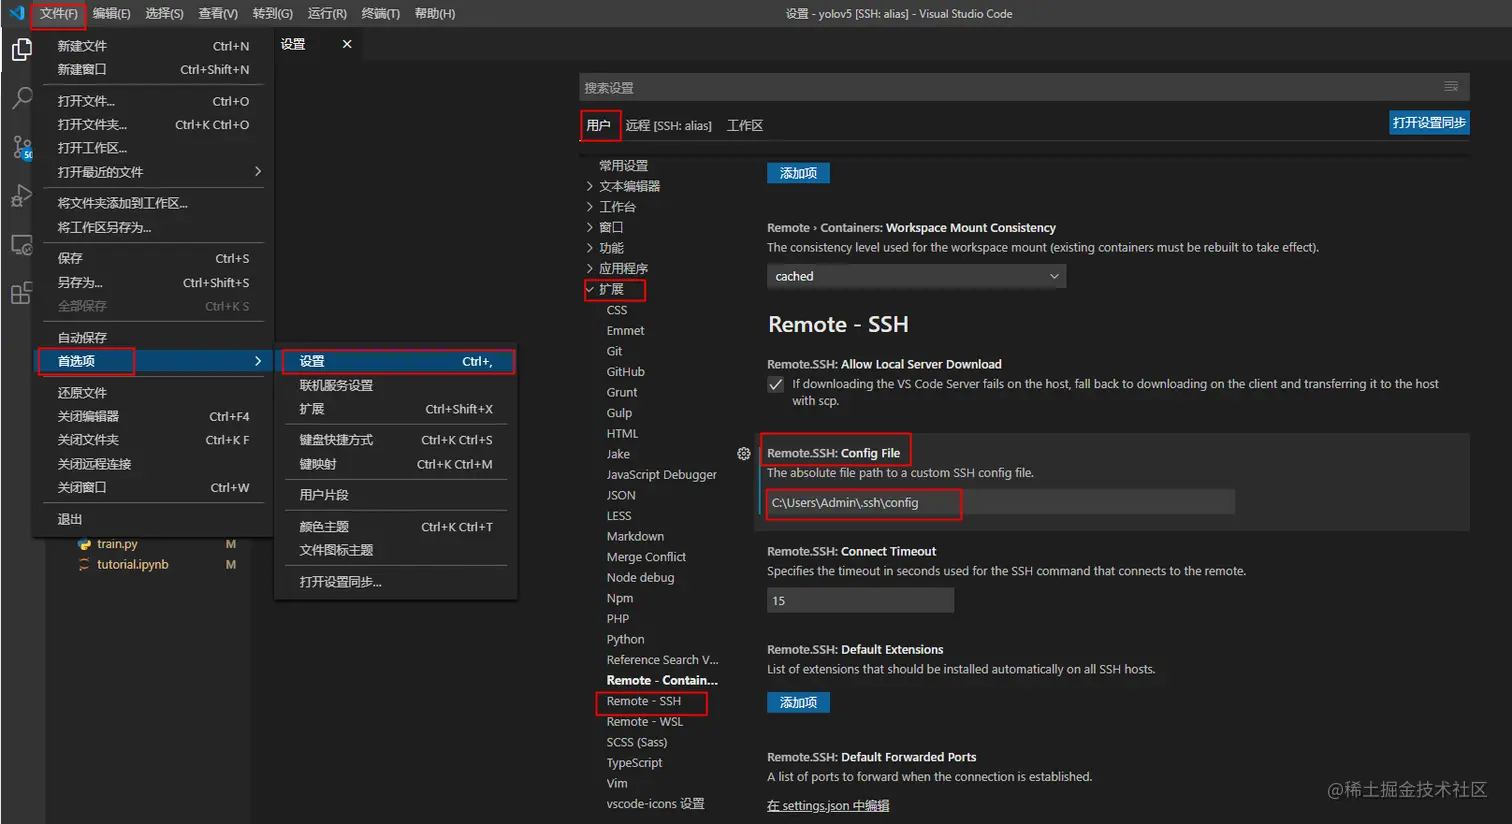Choose 退出 from File menu

(153, 520)
